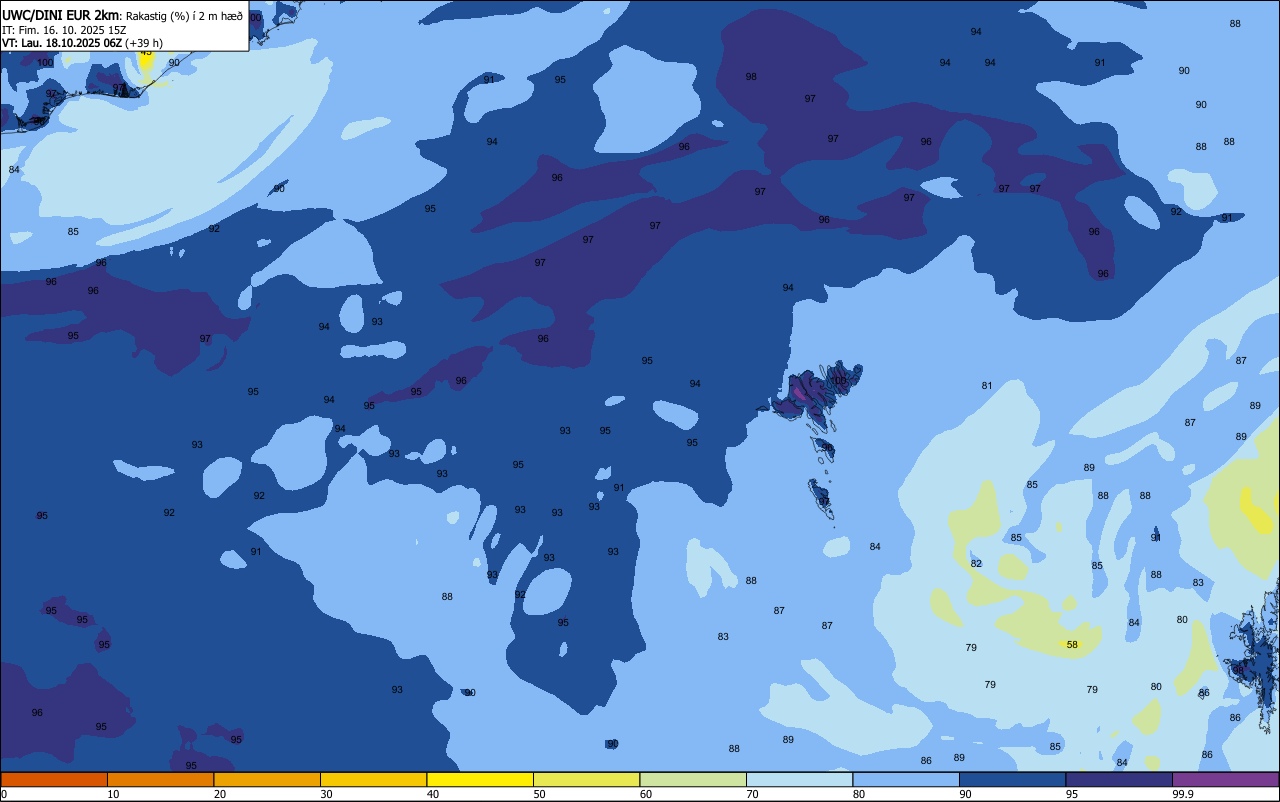Click the 95–99.9 indigo legend swatch
1280x802 pixels.
click(x=1119, y=779)
